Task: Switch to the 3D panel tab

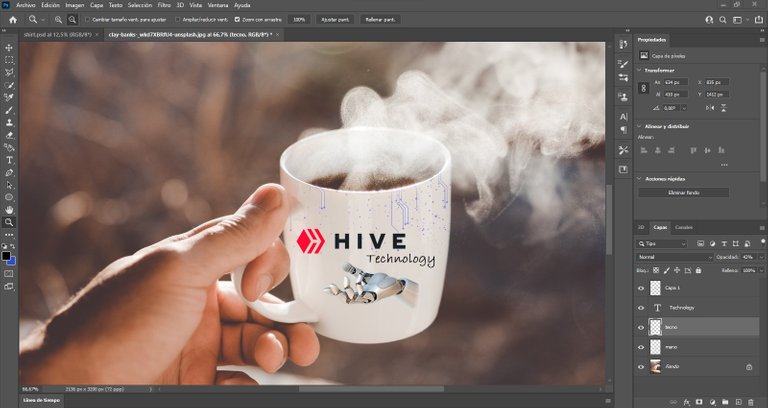Action: click(641, 227)
